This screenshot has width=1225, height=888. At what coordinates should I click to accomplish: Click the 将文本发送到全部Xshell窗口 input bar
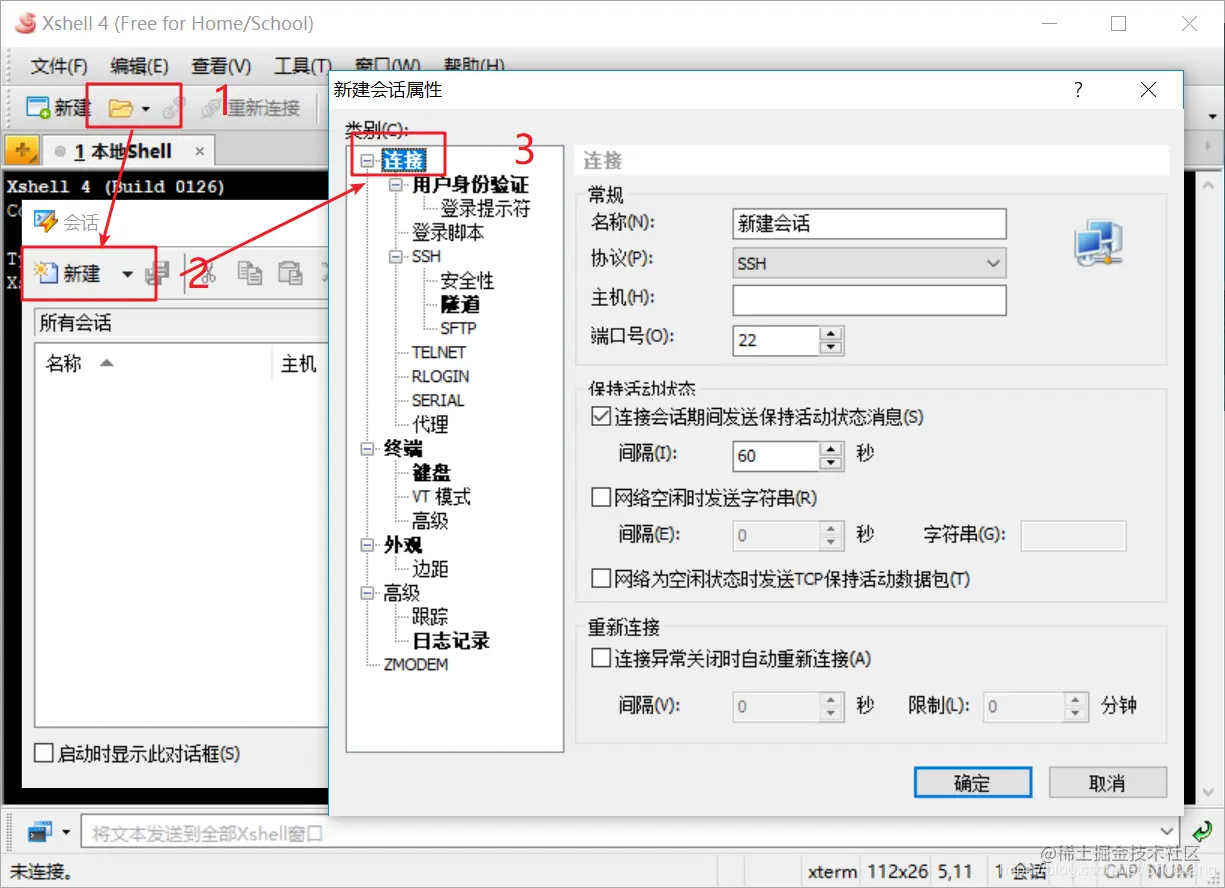coord(632,832)
